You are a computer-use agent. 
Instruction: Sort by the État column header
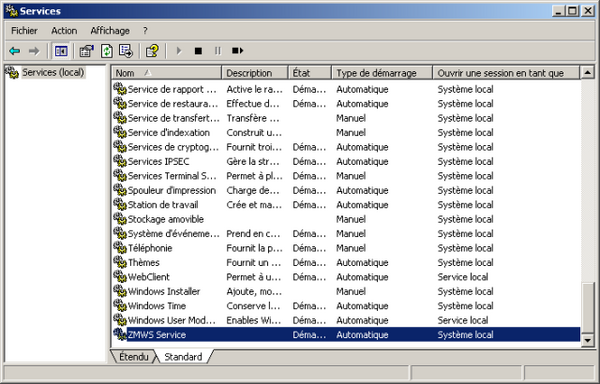(310, 73)
